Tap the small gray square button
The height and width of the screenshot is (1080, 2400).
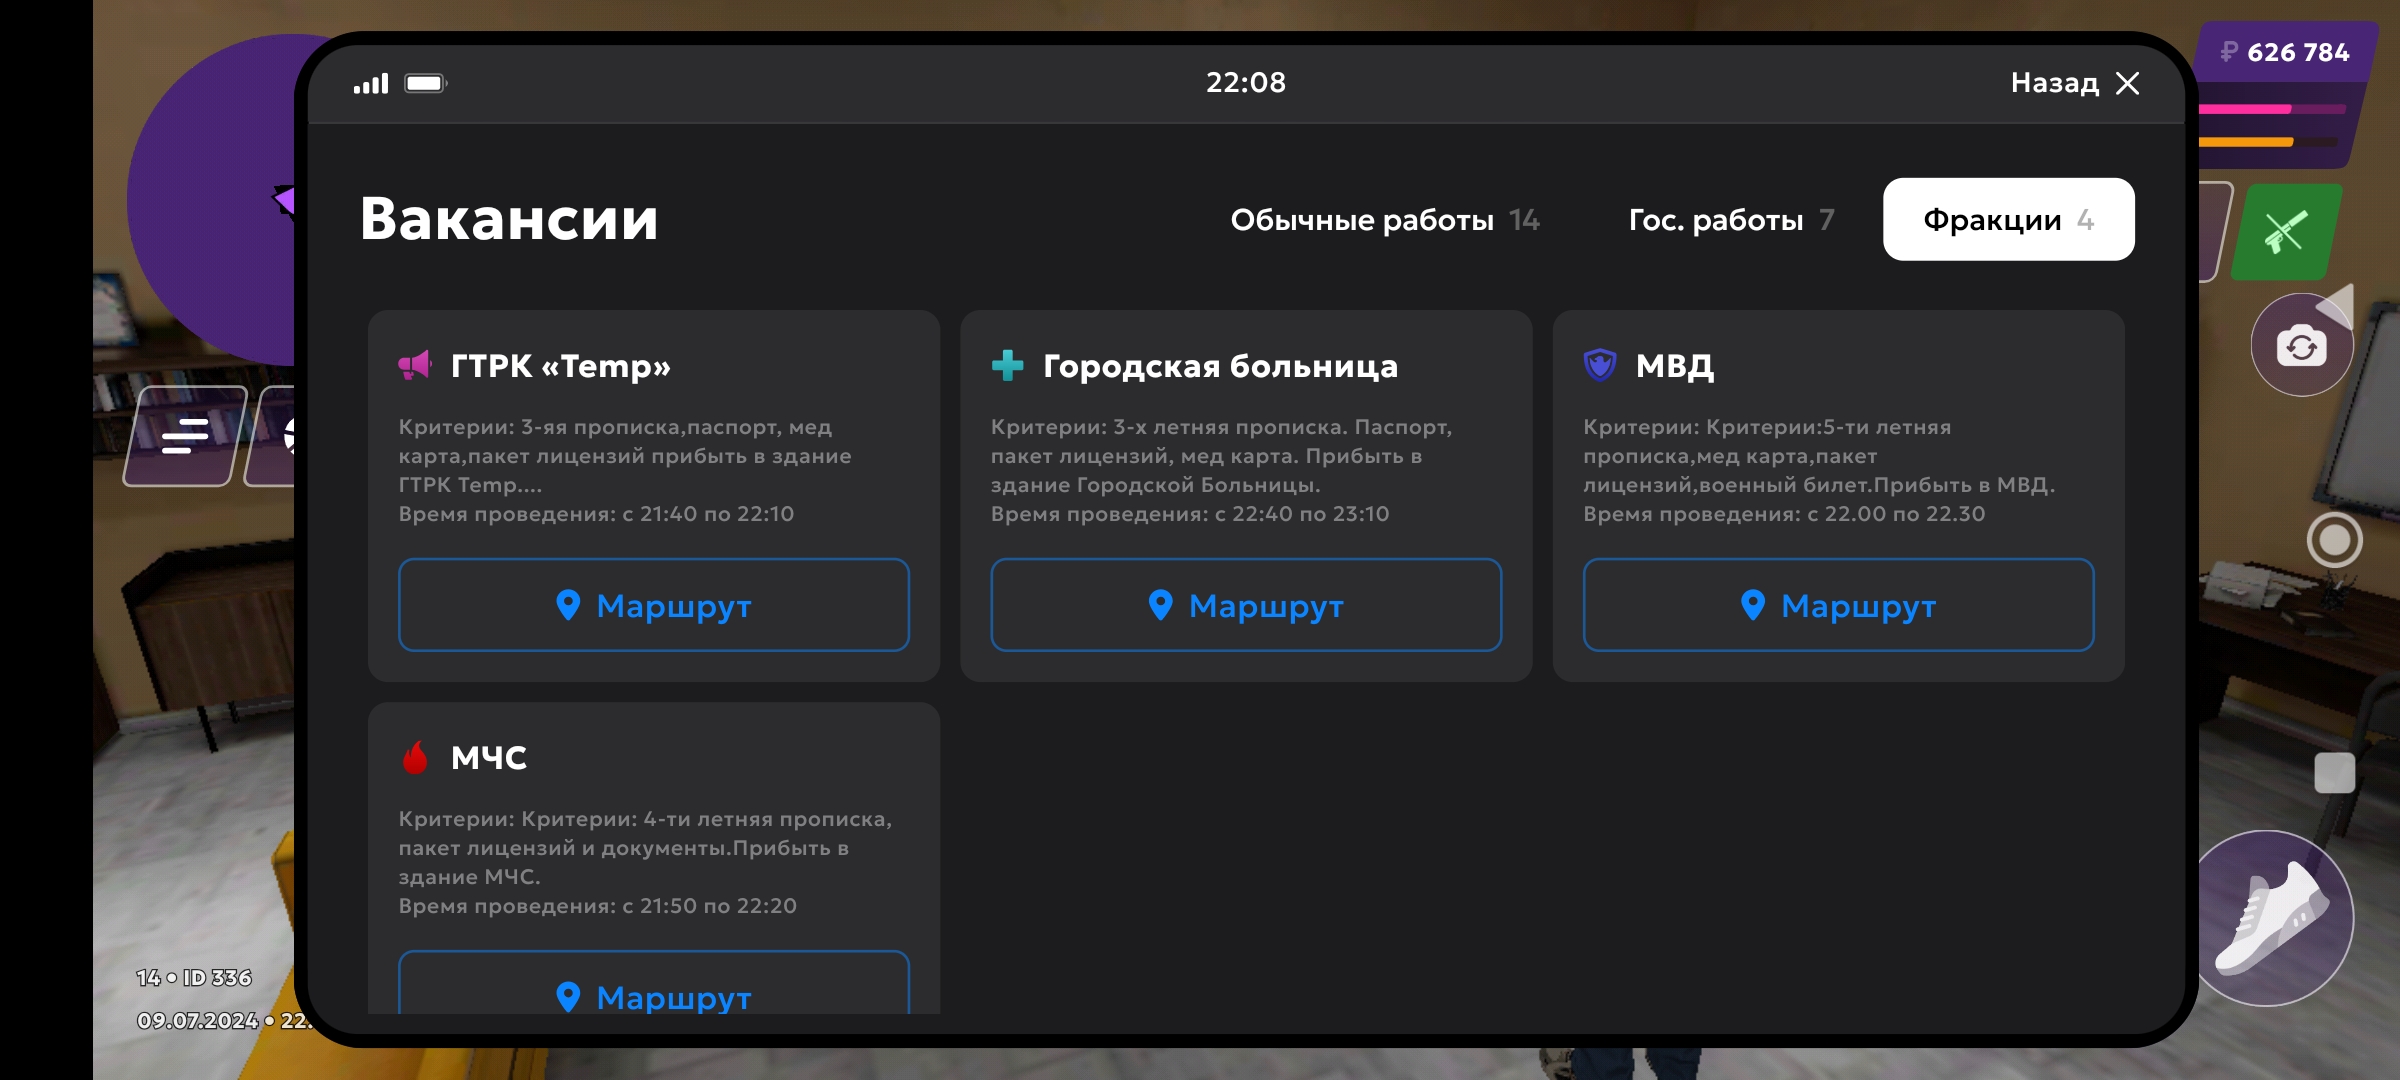[2334, 773]
